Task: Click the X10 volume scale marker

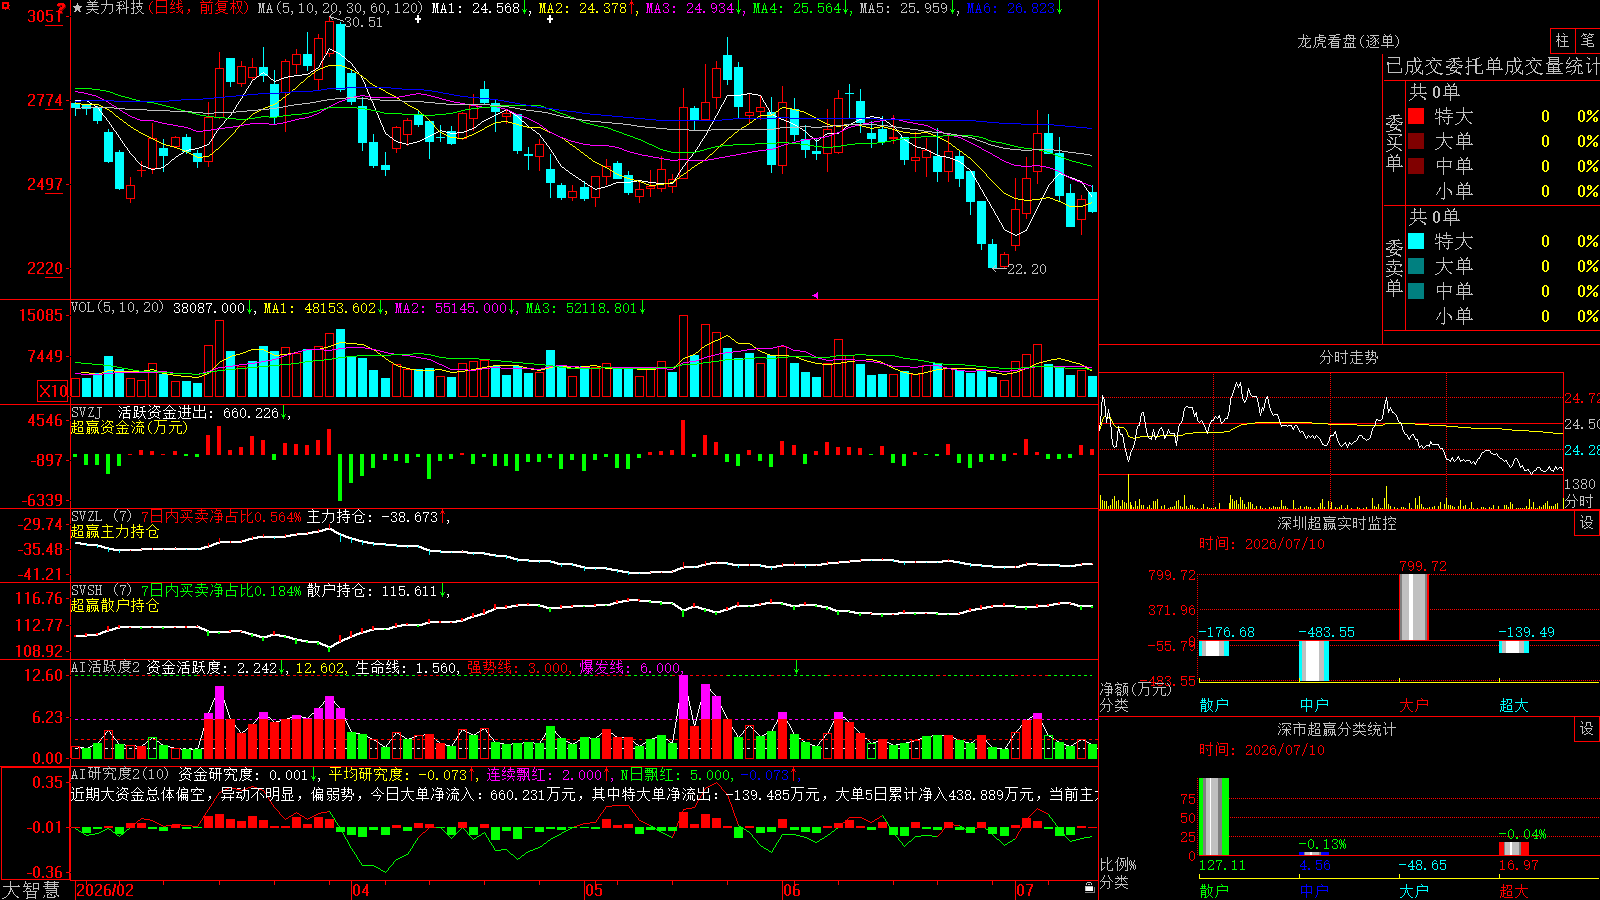Action: (53, 391)
